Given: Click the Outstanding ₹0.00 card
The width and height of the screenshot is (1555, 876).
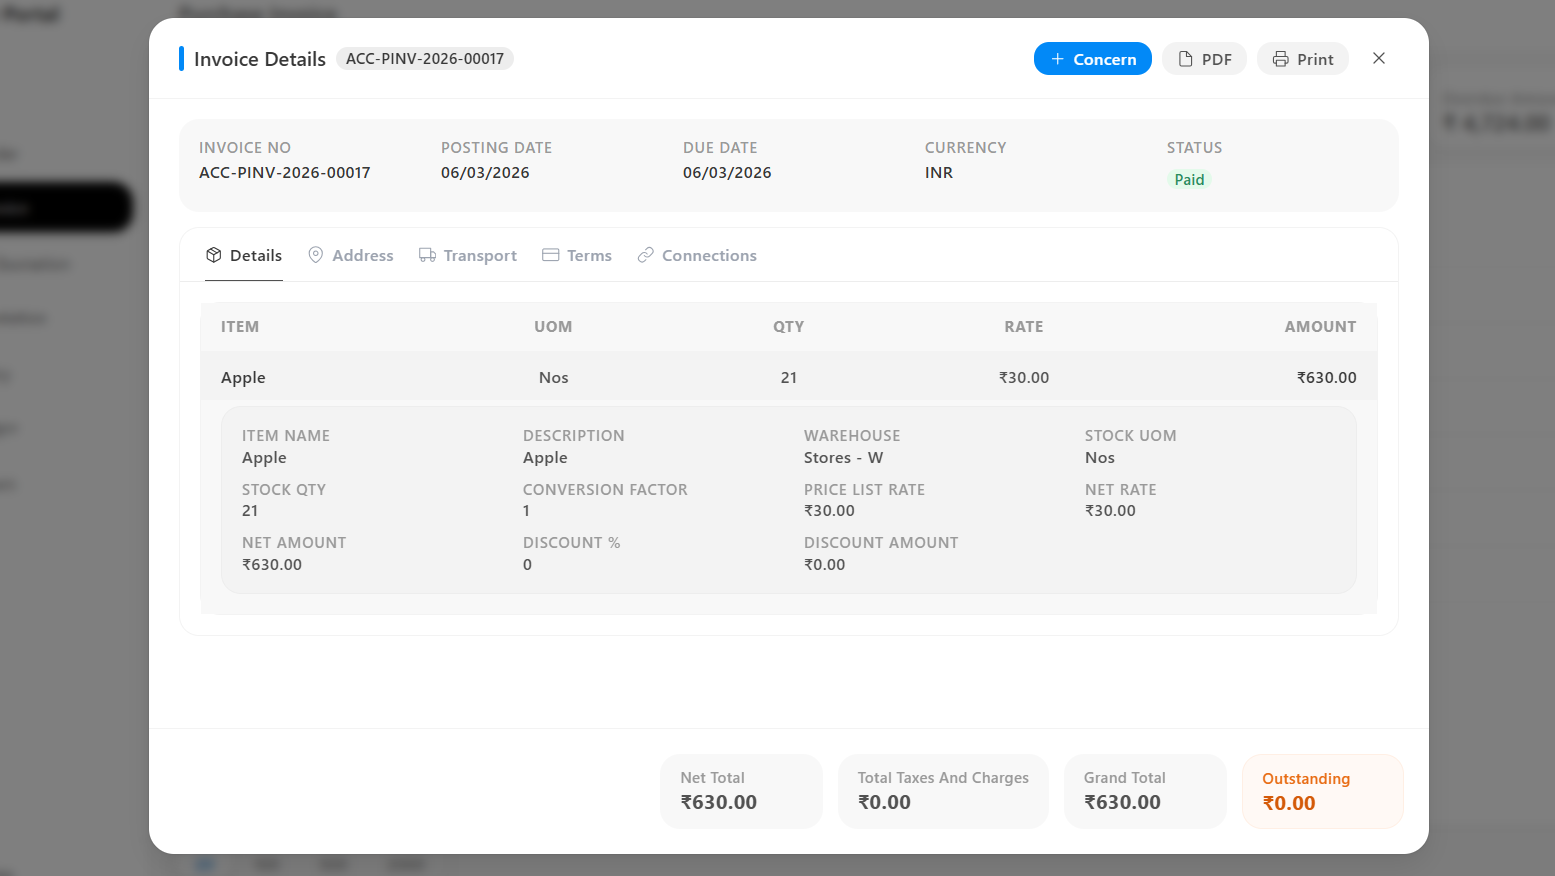Looking at the screenshot, I should point(1322,791).
